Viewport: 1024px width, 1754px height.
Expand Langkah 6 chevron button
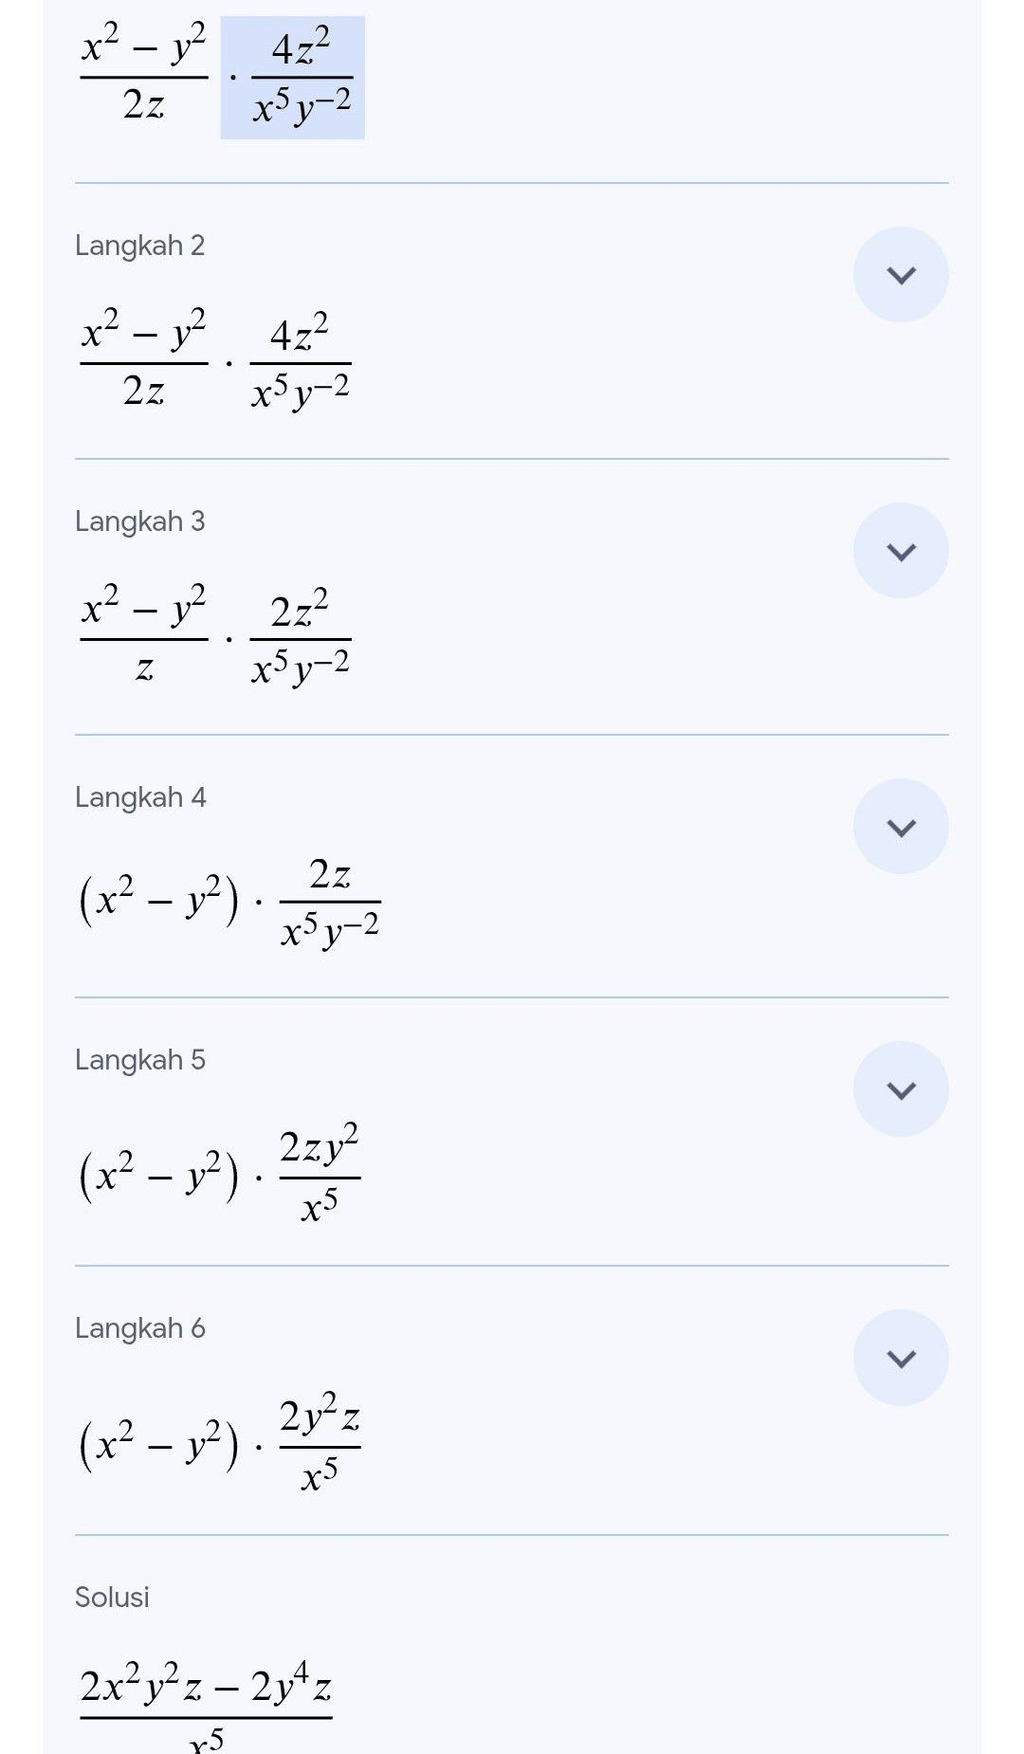pyautogui.click(x=900, y=1358)
